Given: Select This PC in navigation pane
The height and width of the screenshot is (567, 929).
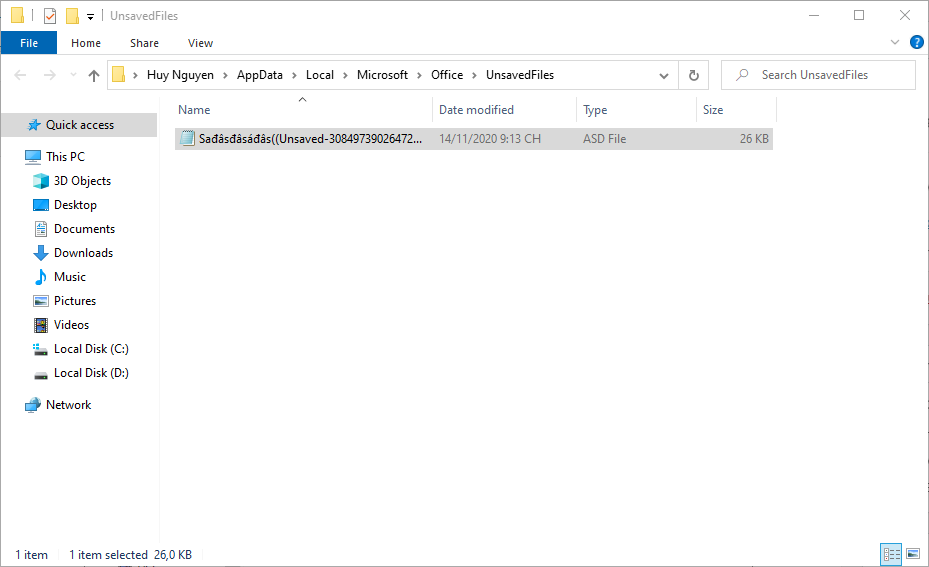Looking at the screenshot, I should point(65,156).
